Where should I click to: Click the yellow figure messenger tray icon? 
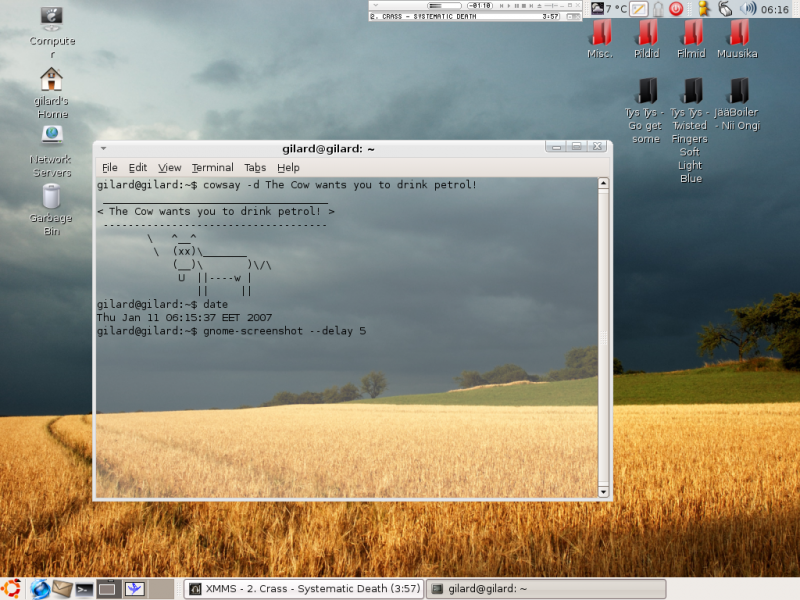(704, 9)
